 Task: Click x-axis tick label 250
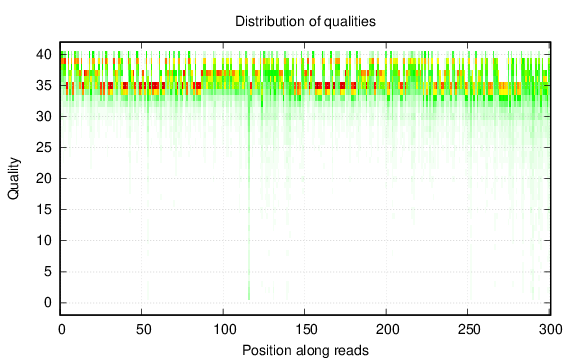click(x=469, y=330)
